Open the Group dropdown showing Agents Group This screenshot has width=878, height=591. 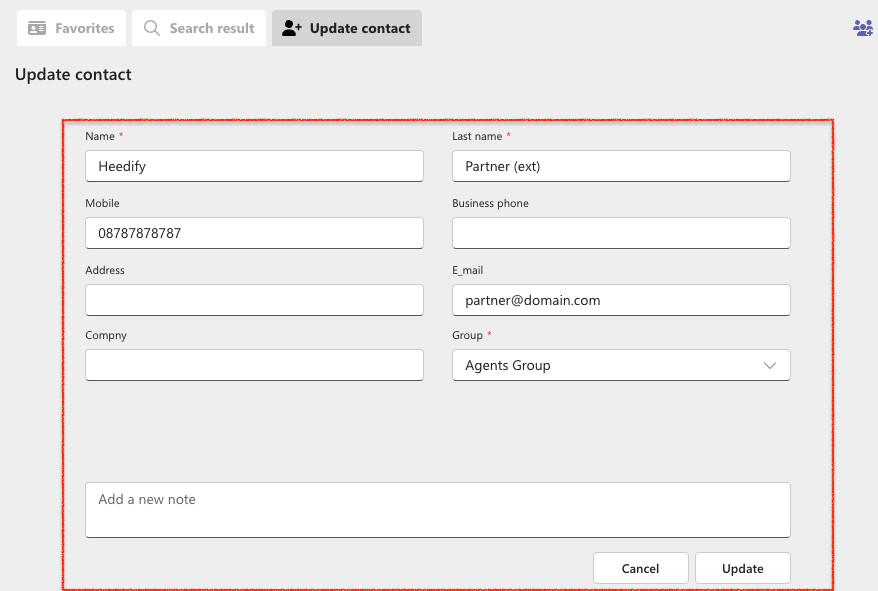621,365
